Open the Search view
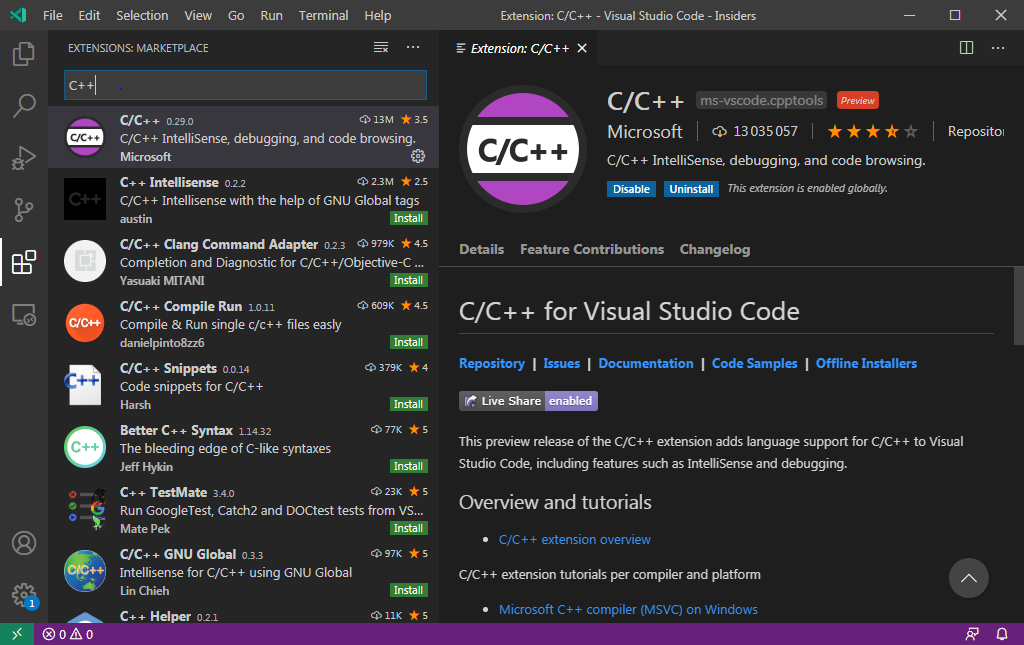The height and width of the screenshot is (645, 1024). [x=22, y=105]
